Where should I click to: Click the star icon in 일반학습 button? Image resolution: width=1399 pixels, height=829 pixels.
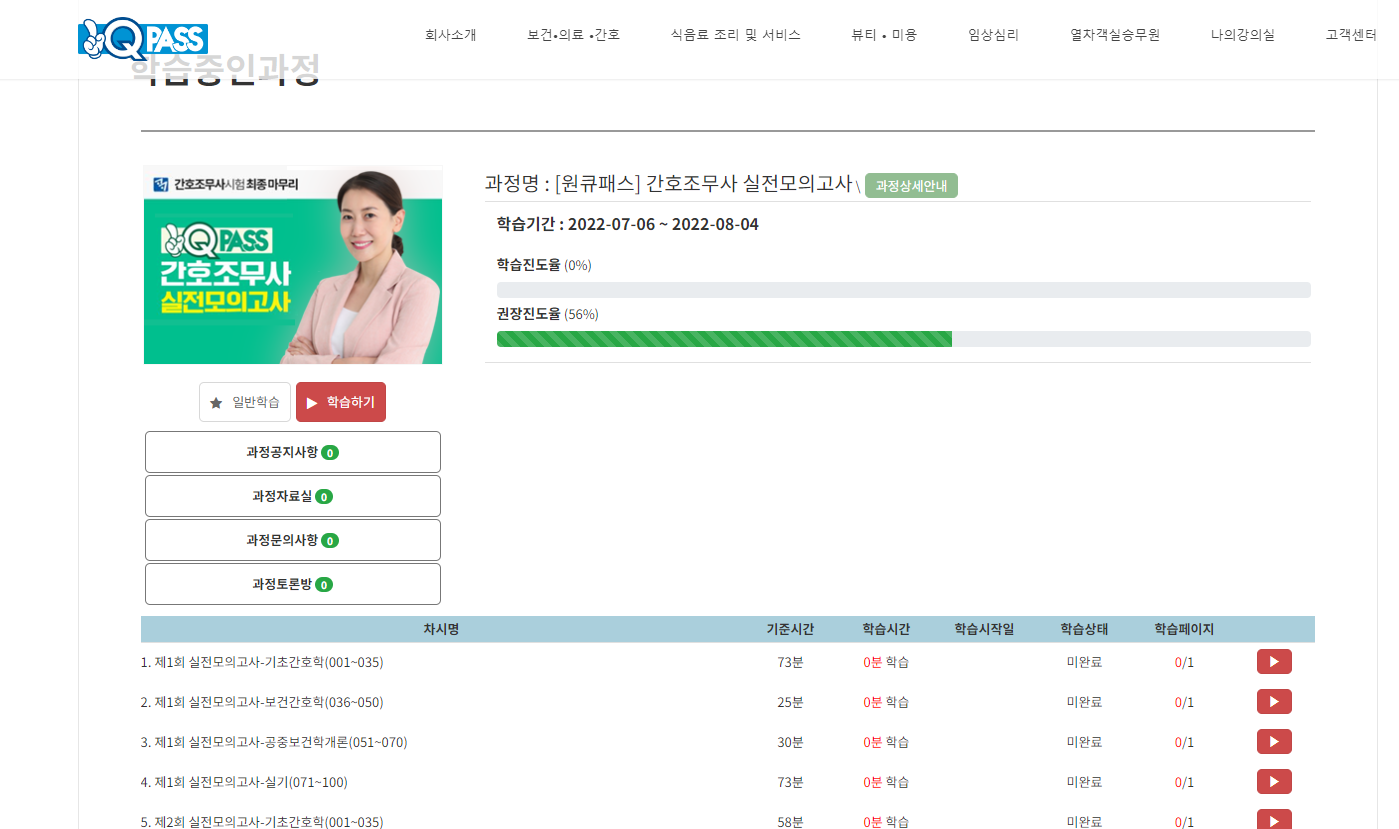point(216,403)
